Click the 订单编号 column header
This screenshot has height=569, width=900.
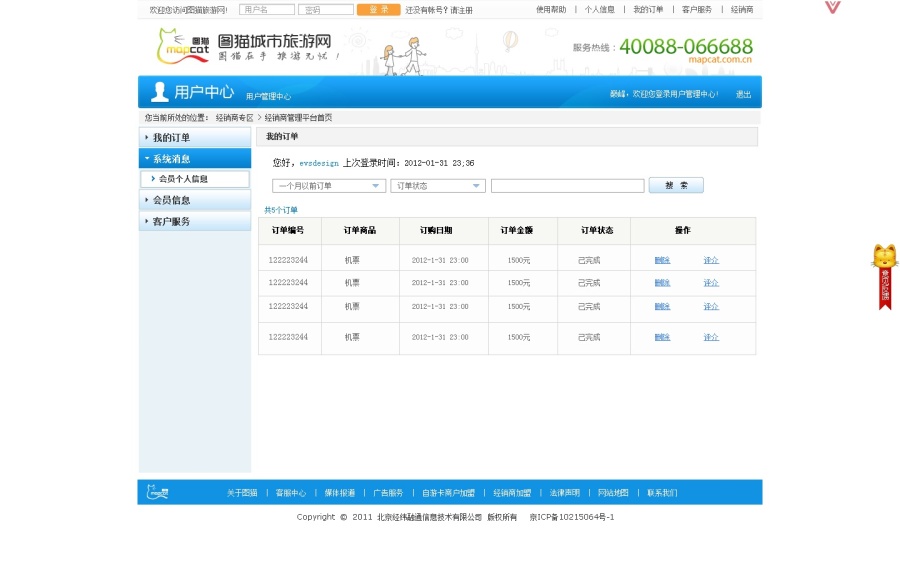pyautogui.click(x=288, y=230)
